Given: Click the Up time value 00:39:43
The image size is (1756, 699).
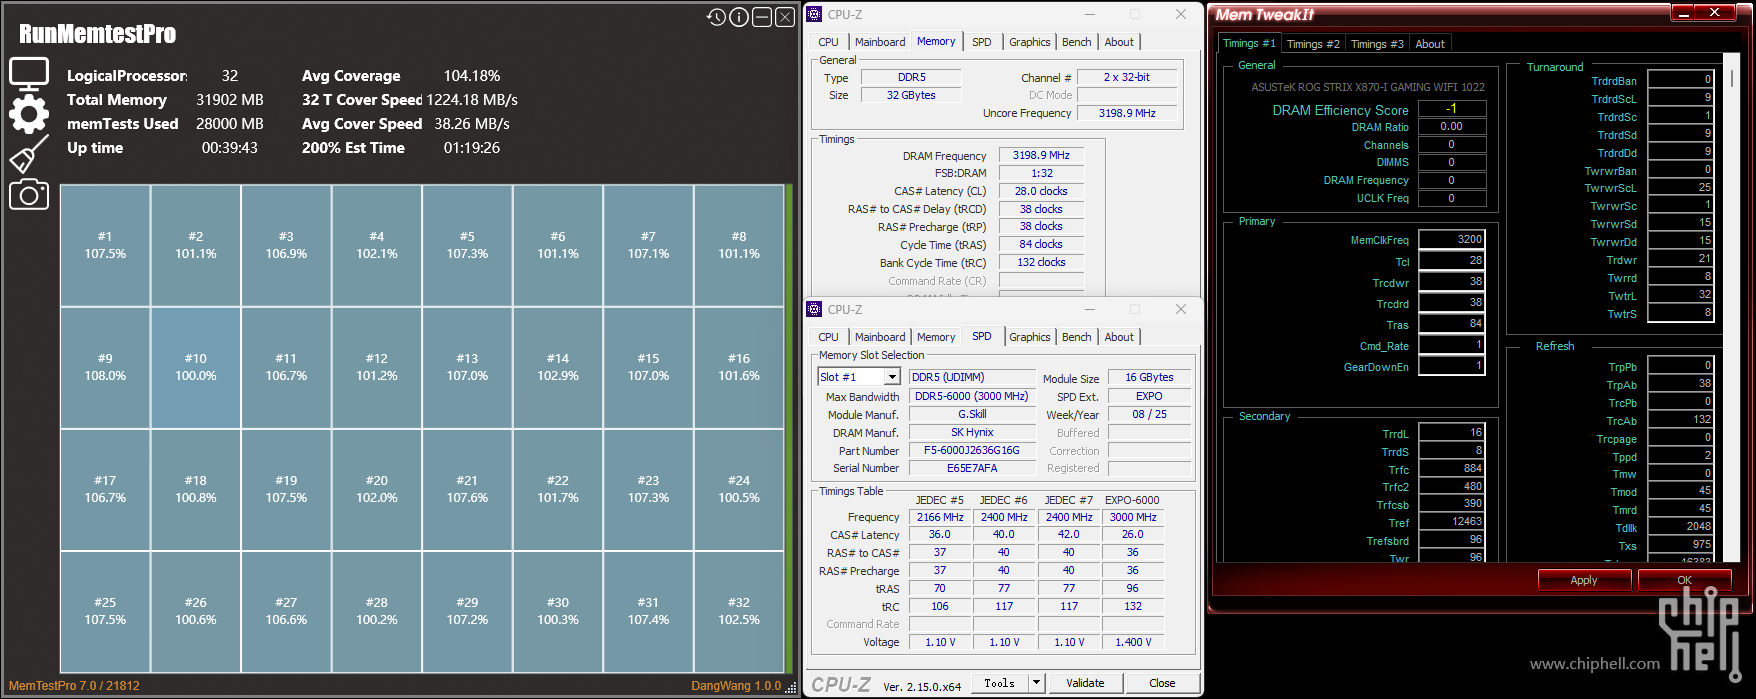Looking at the screenshot, I should (230, 148).
